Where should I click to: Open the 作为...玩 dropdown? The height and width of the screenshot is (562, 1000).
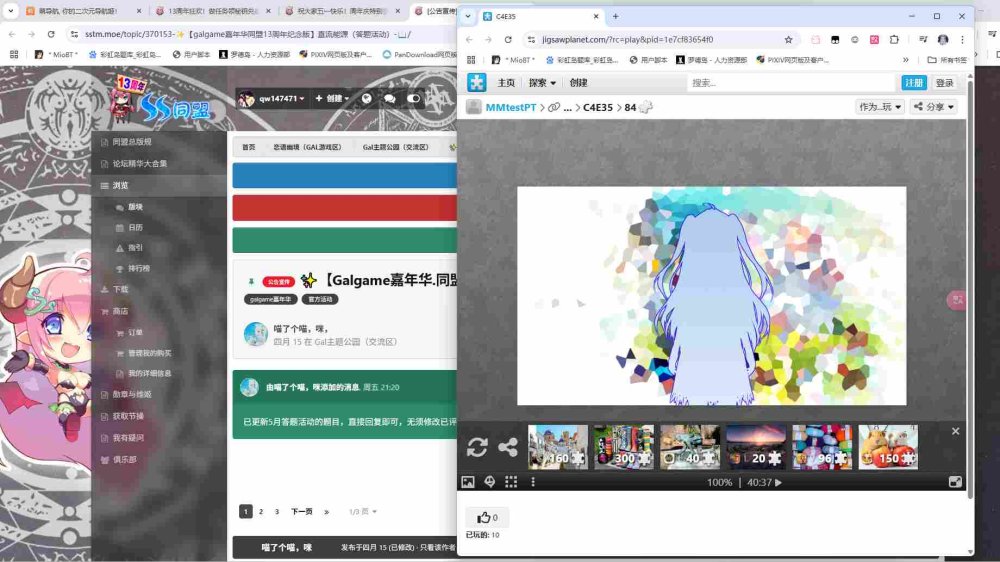879,107
